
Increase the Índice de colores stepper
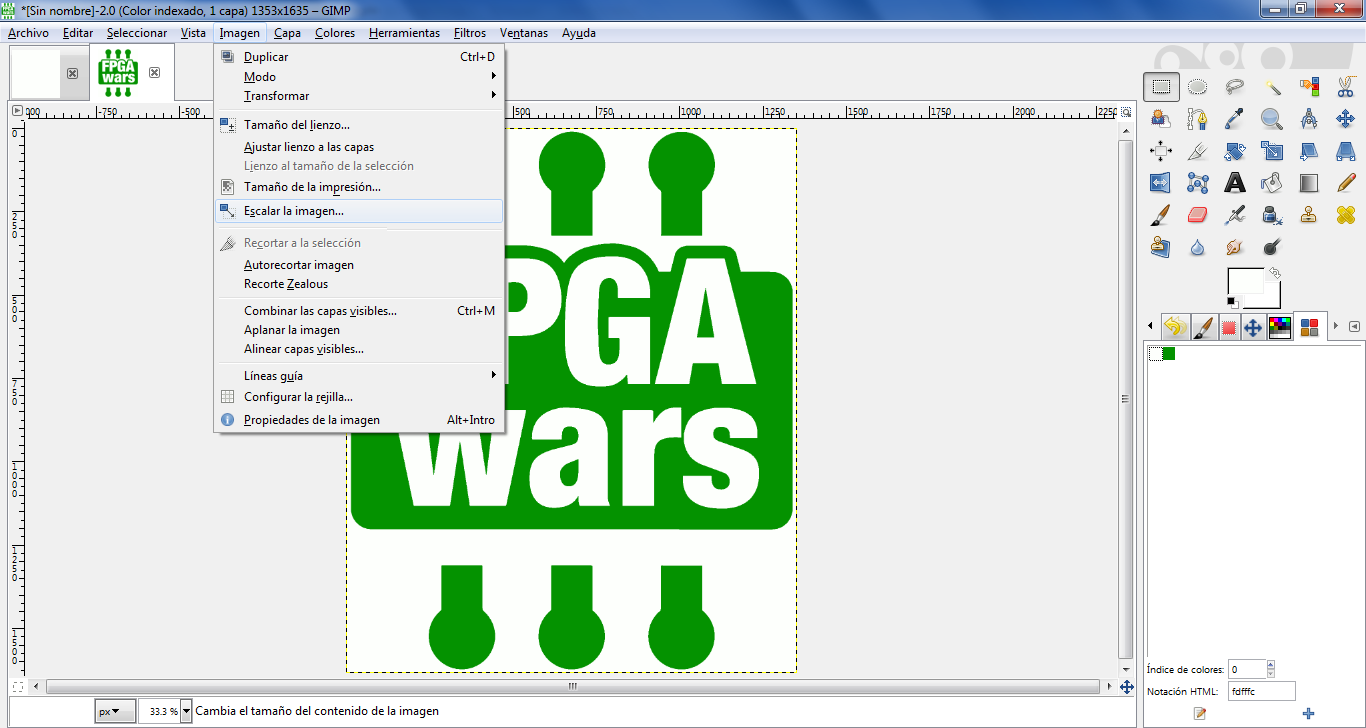[1271, 665]
